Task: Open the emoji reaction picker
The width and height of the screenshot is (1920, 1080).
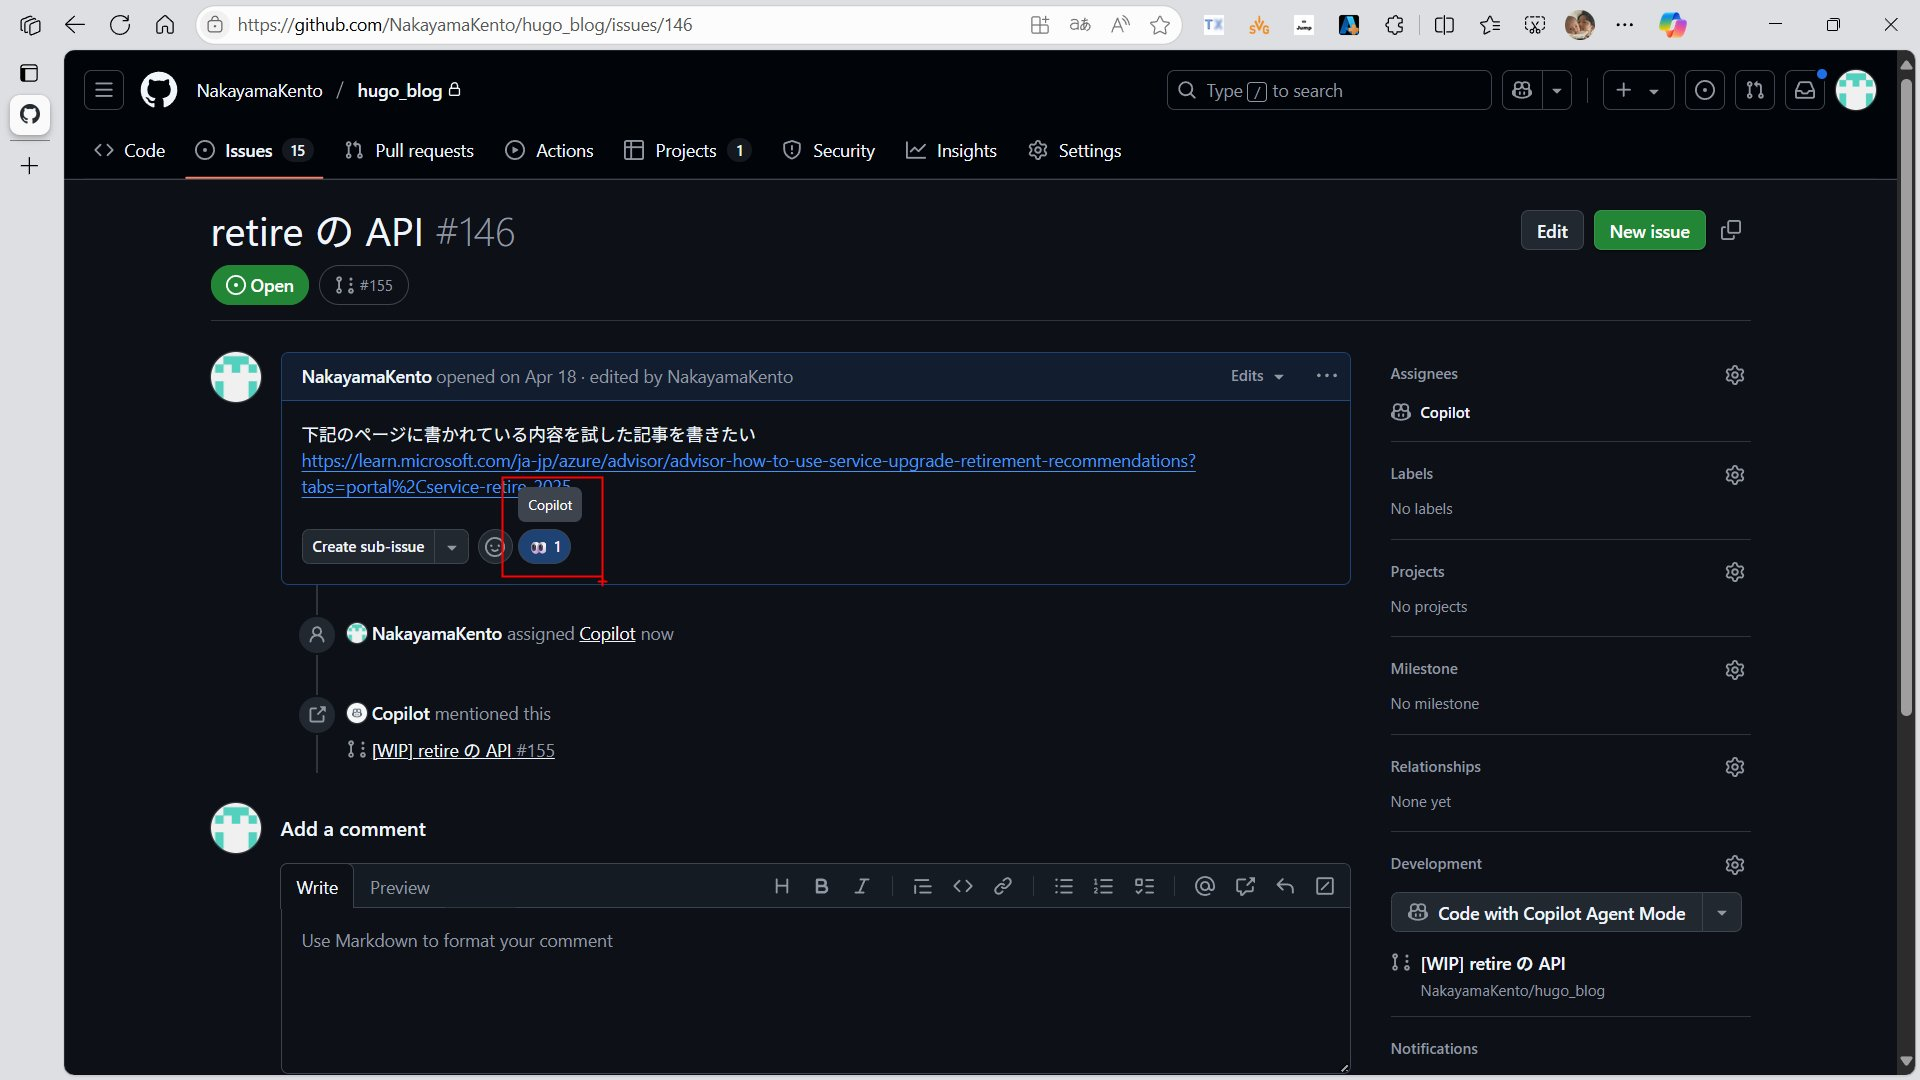Action: click(495, 547)
